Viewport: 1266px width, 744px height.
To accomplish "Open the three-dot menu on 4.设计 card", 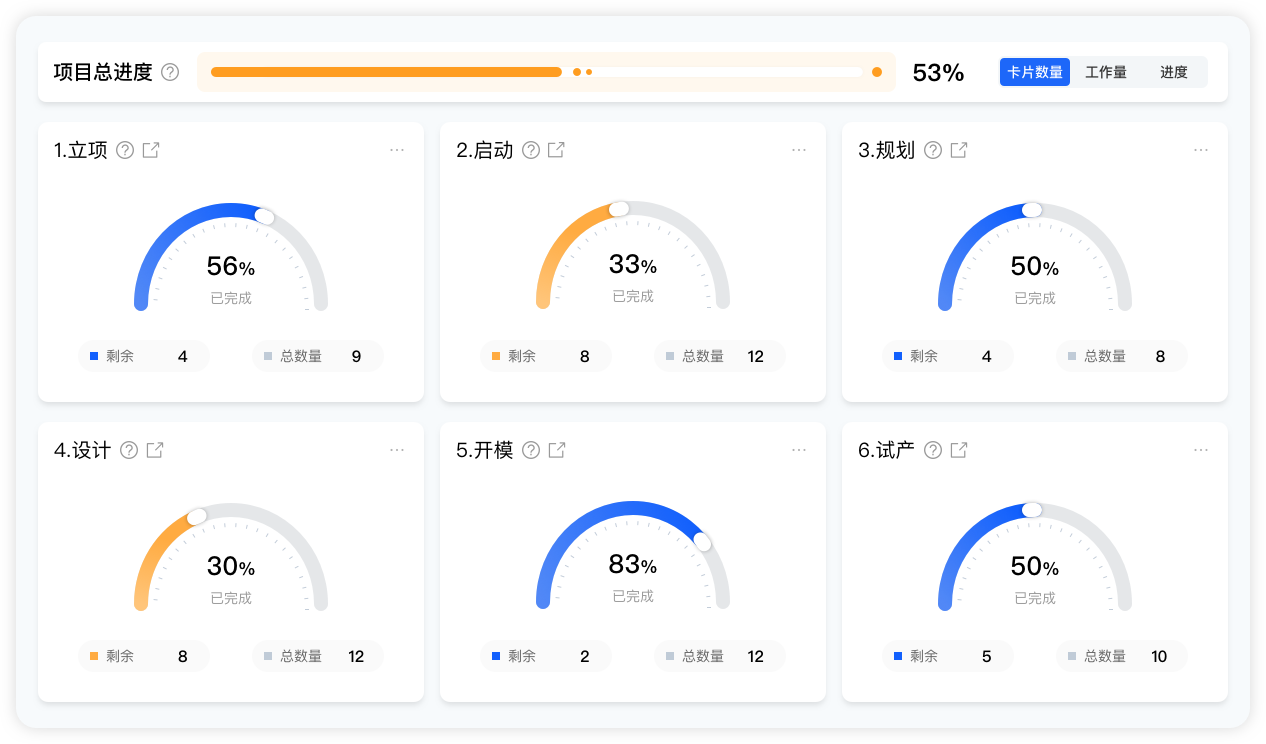I will [397, 450].
